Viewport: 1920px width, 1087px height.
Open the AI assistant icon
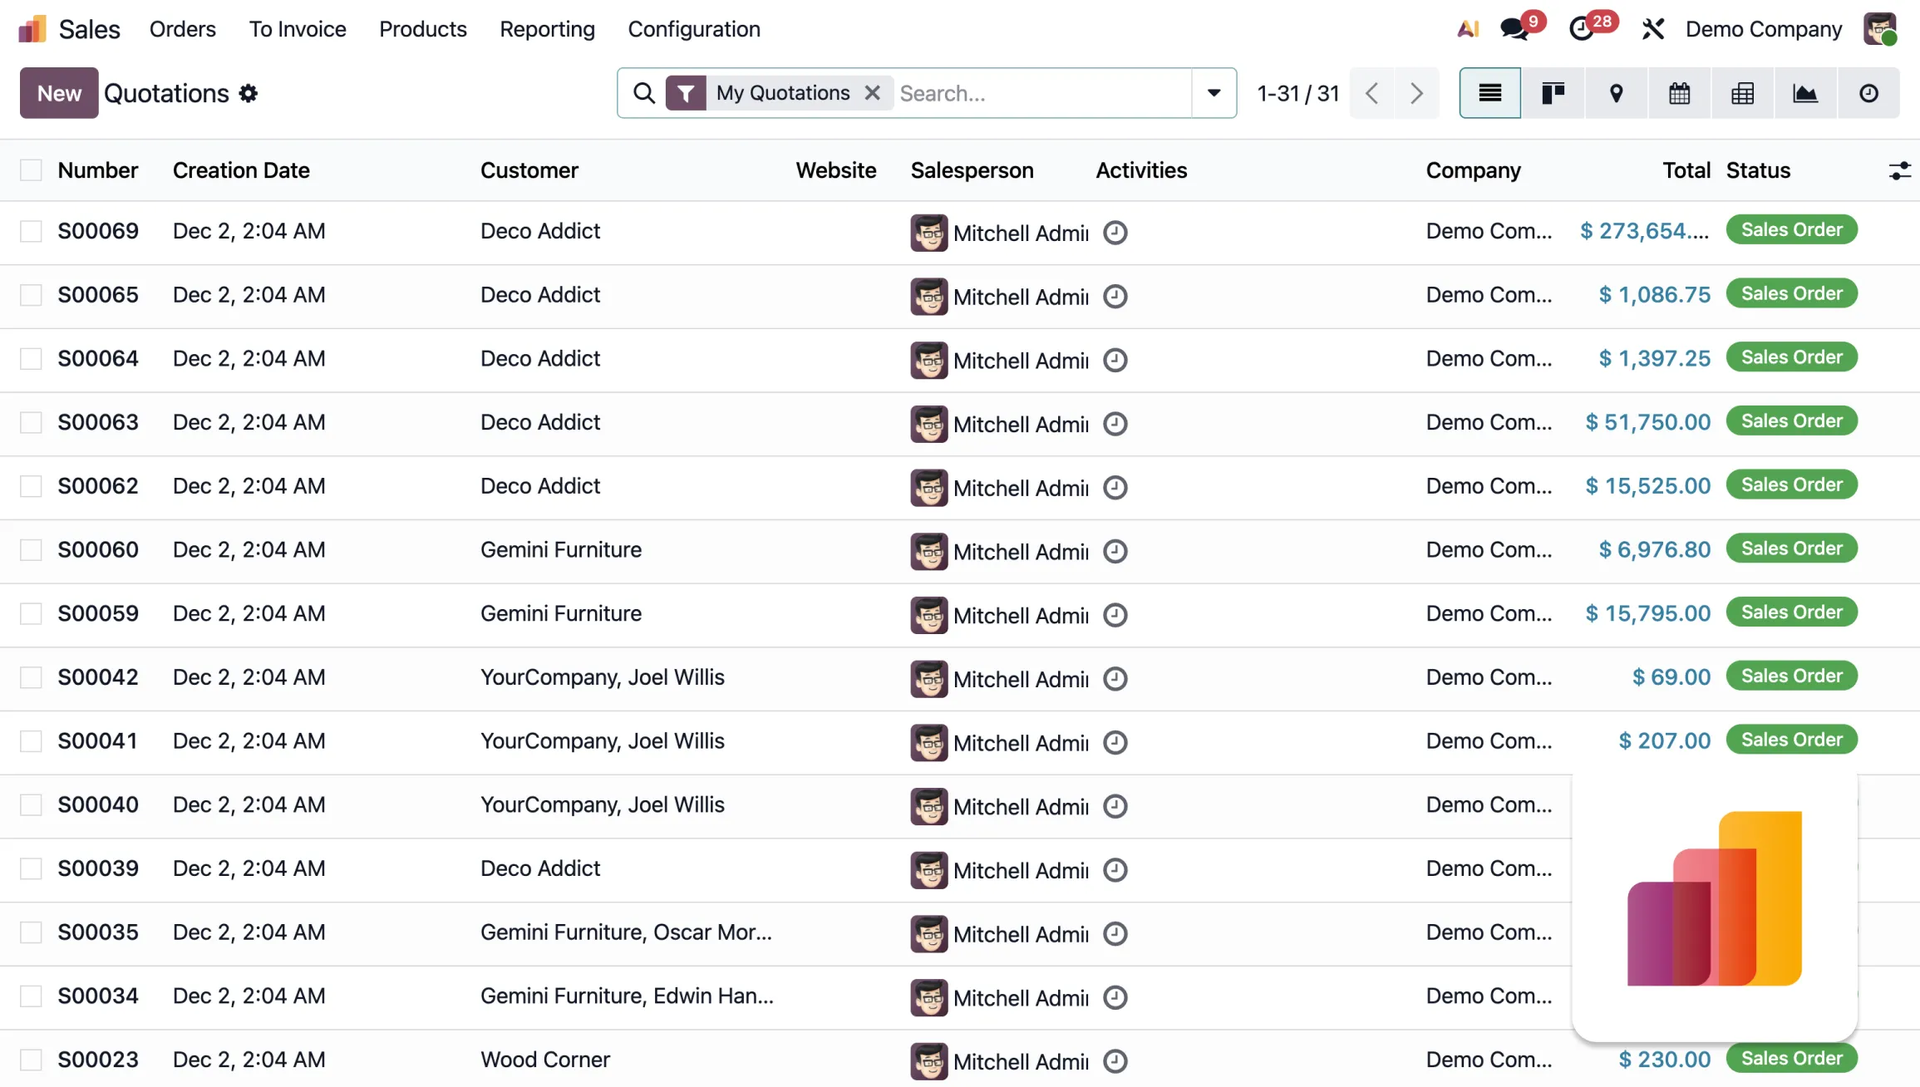(x=1467, y=29)
